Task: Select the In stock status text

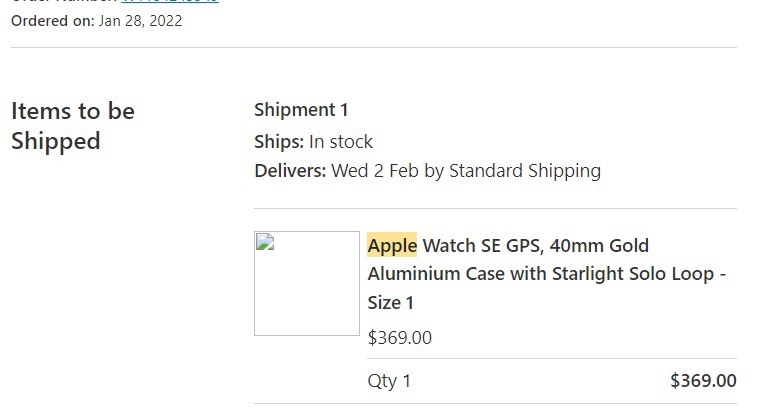Action: [341, 142]
